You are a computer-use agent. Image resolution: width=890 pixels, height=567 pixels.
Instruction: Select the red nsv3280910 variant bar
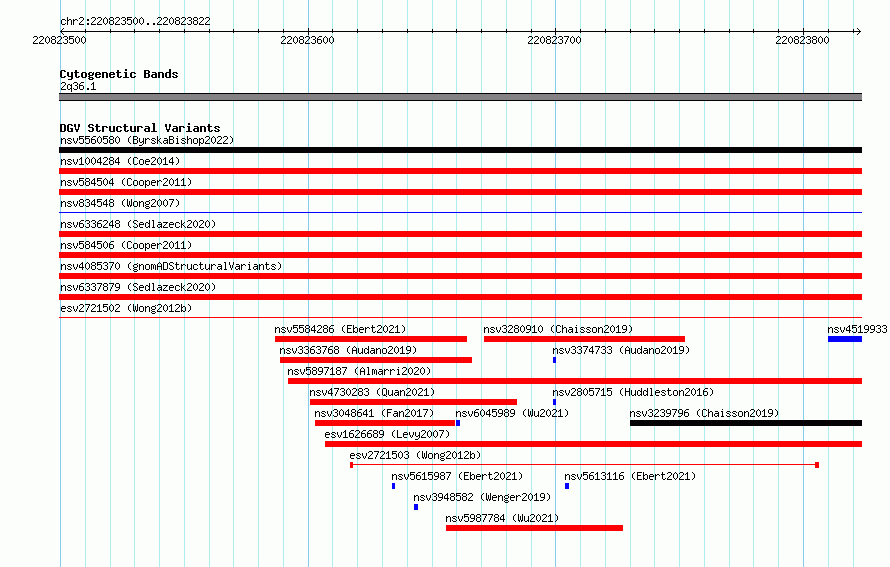click(584, 339)
